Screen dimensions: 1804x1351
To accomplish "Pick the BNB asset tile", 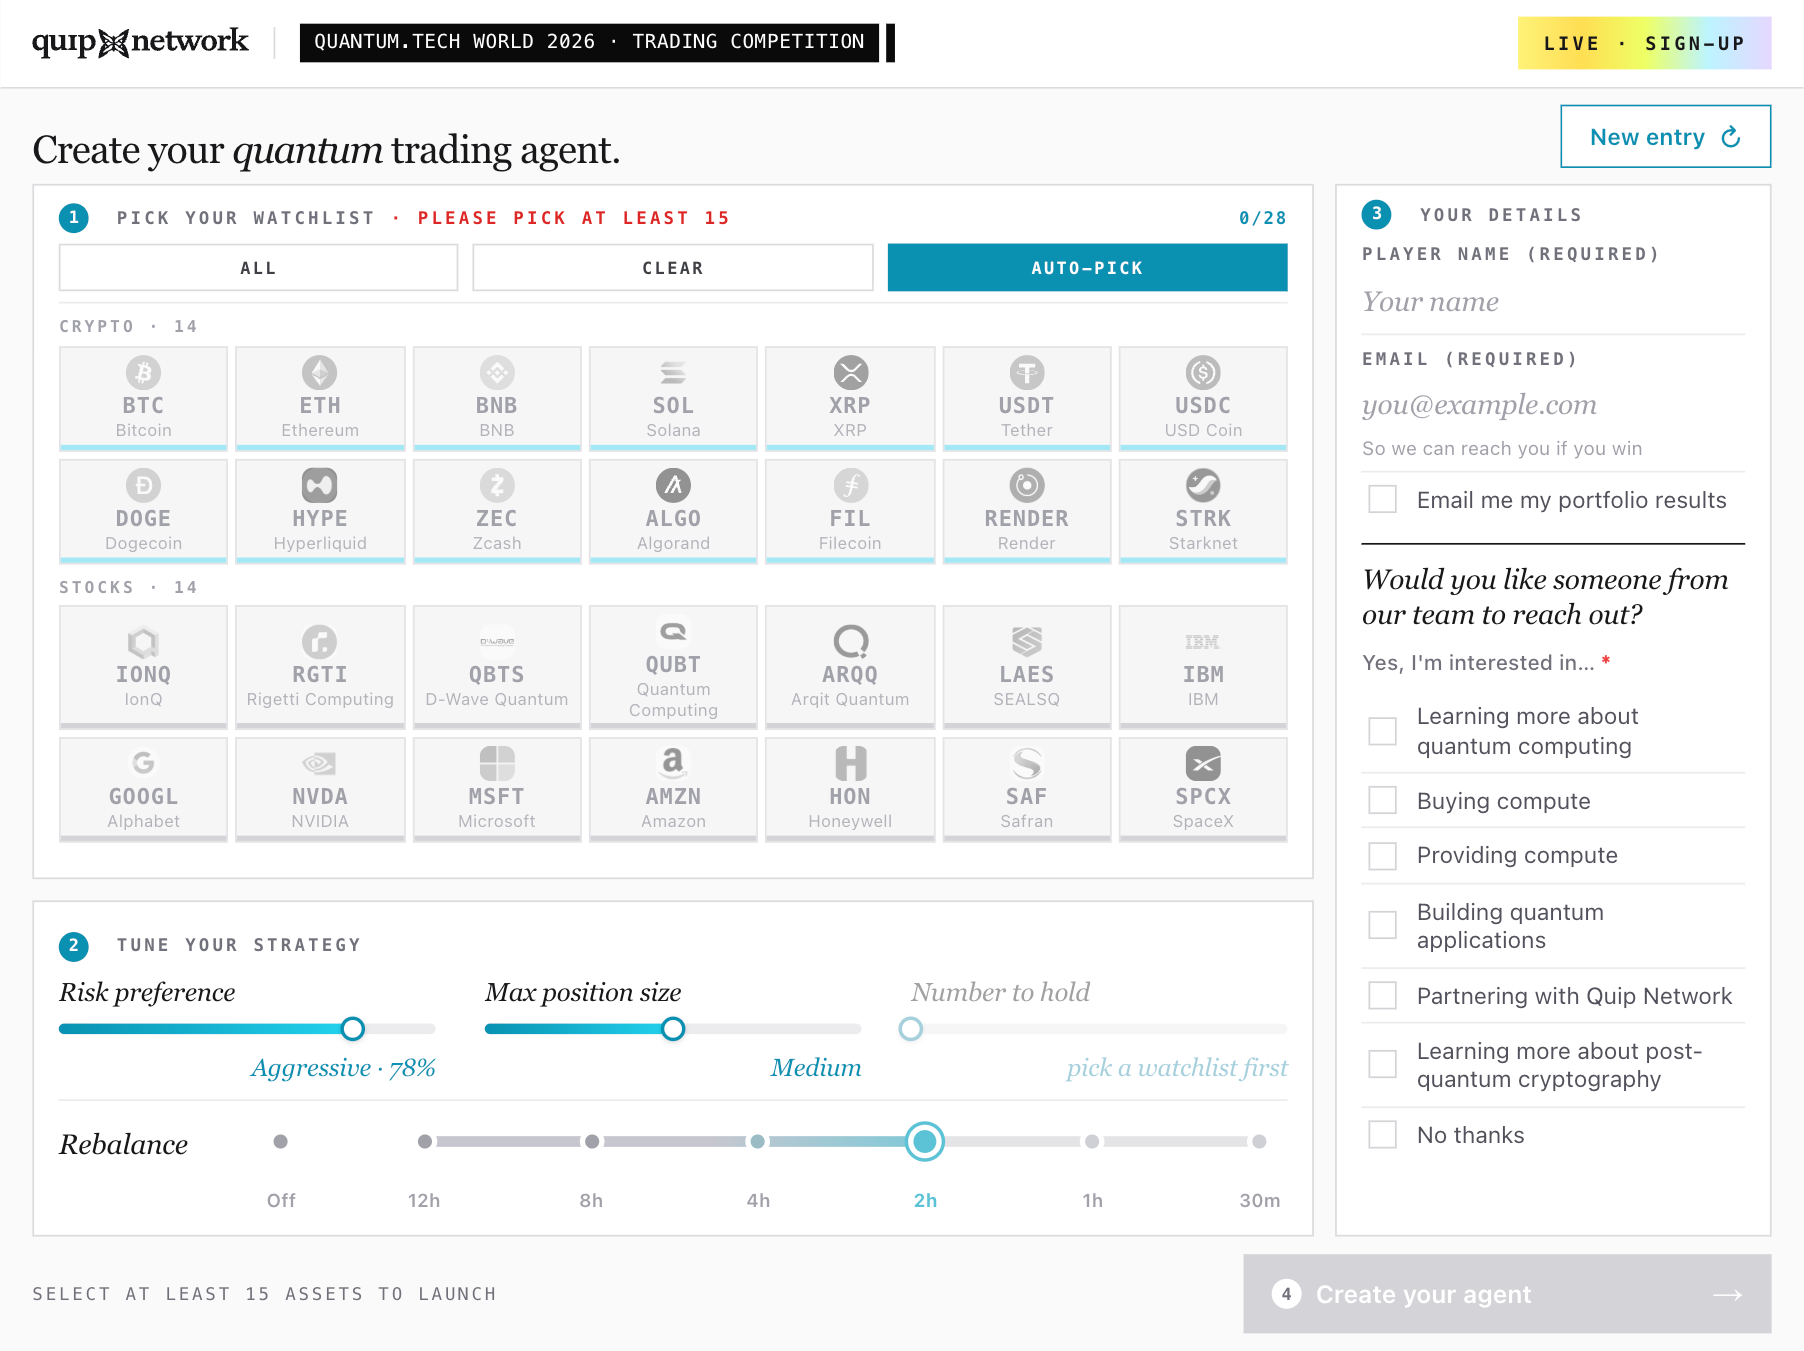I will pos(497,398).
